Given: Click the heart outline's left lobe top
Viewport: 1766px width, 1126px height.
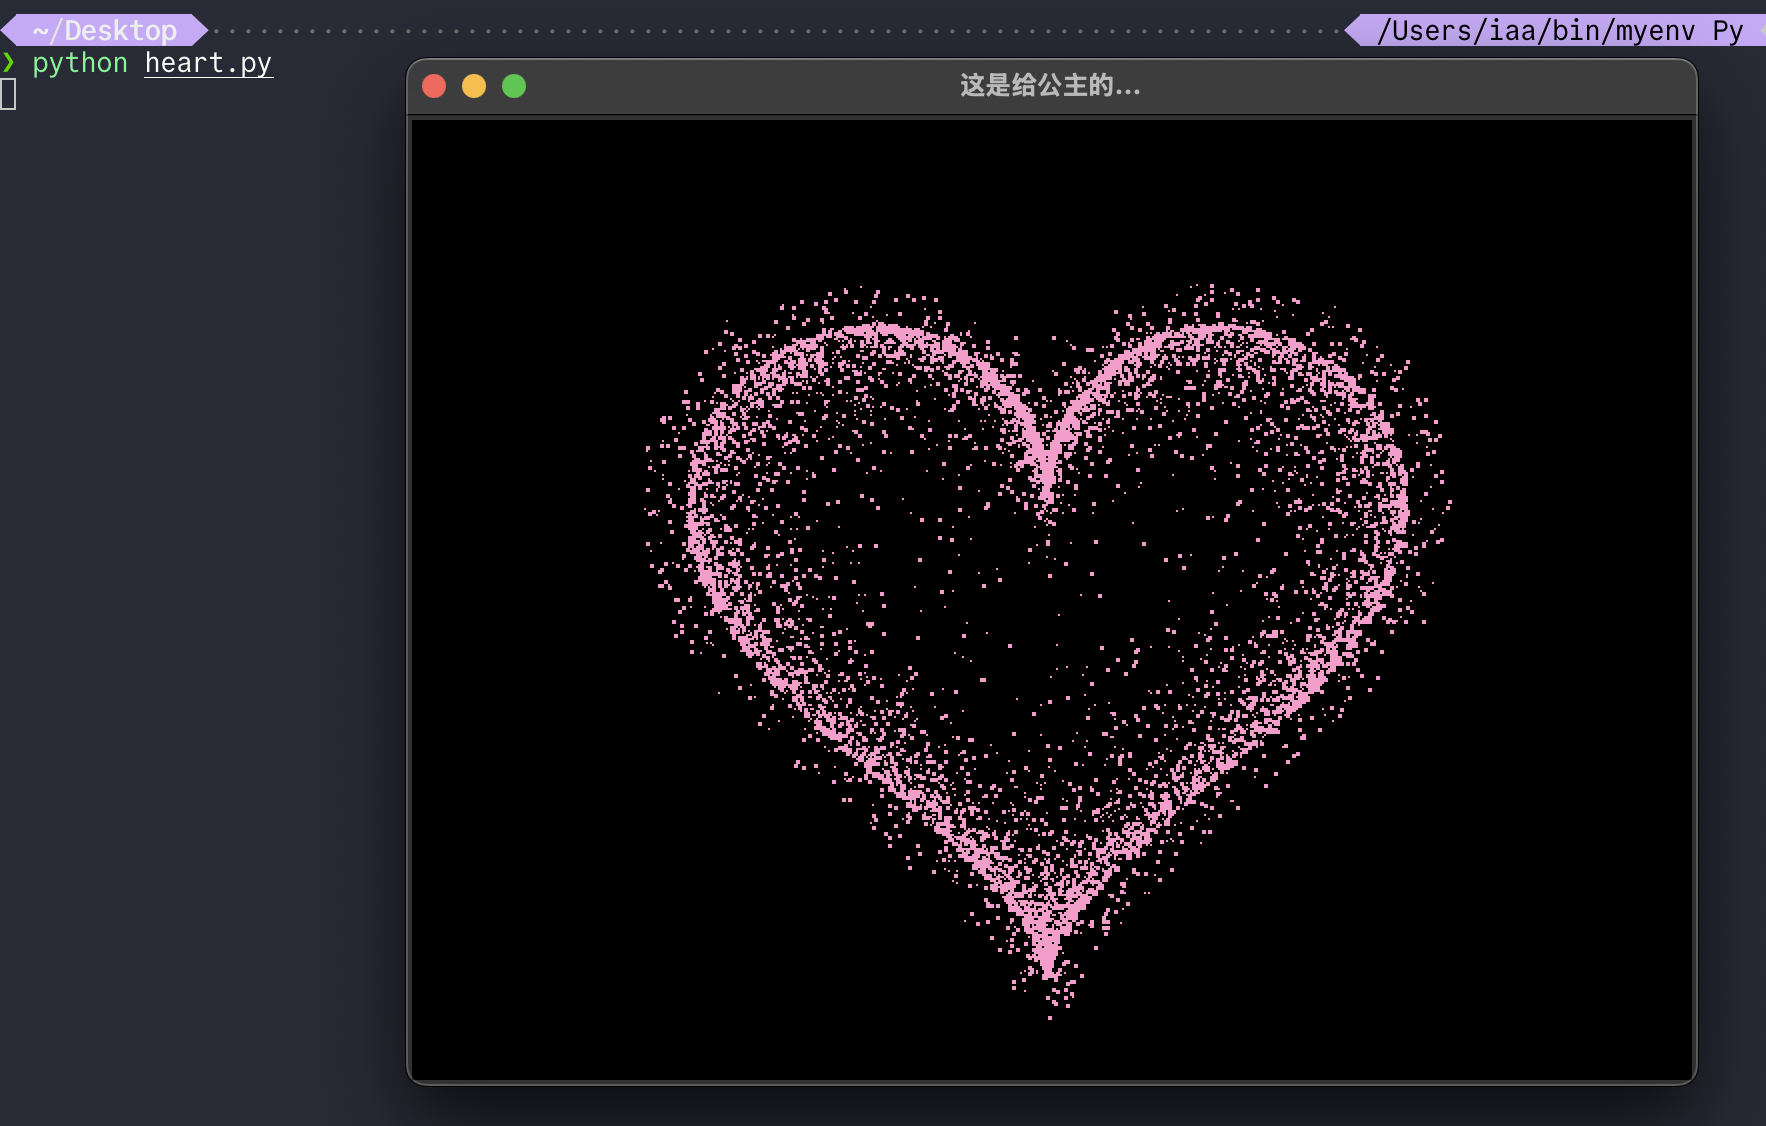Looking at the screenshot, I should (870, 330).
